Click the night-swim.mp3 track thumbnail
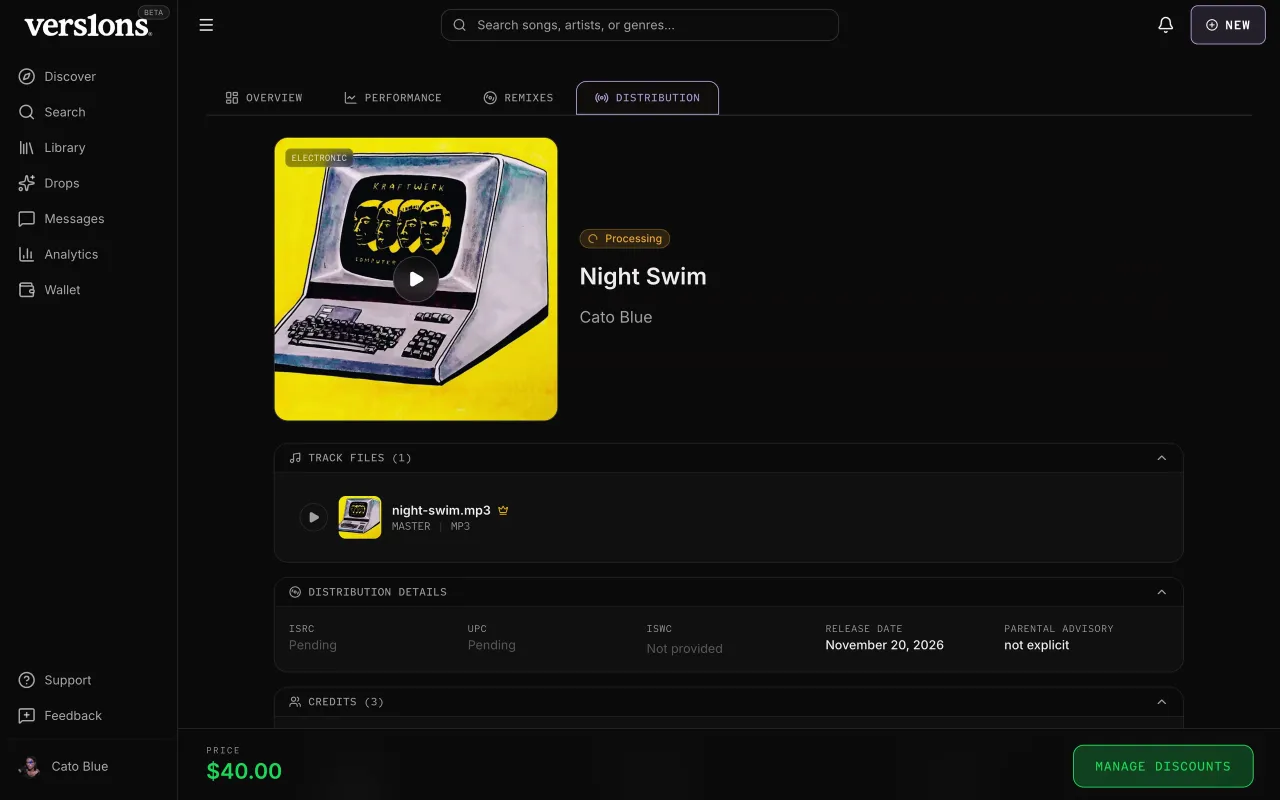The image size is (1280, 800). click(x=360, y=518)
